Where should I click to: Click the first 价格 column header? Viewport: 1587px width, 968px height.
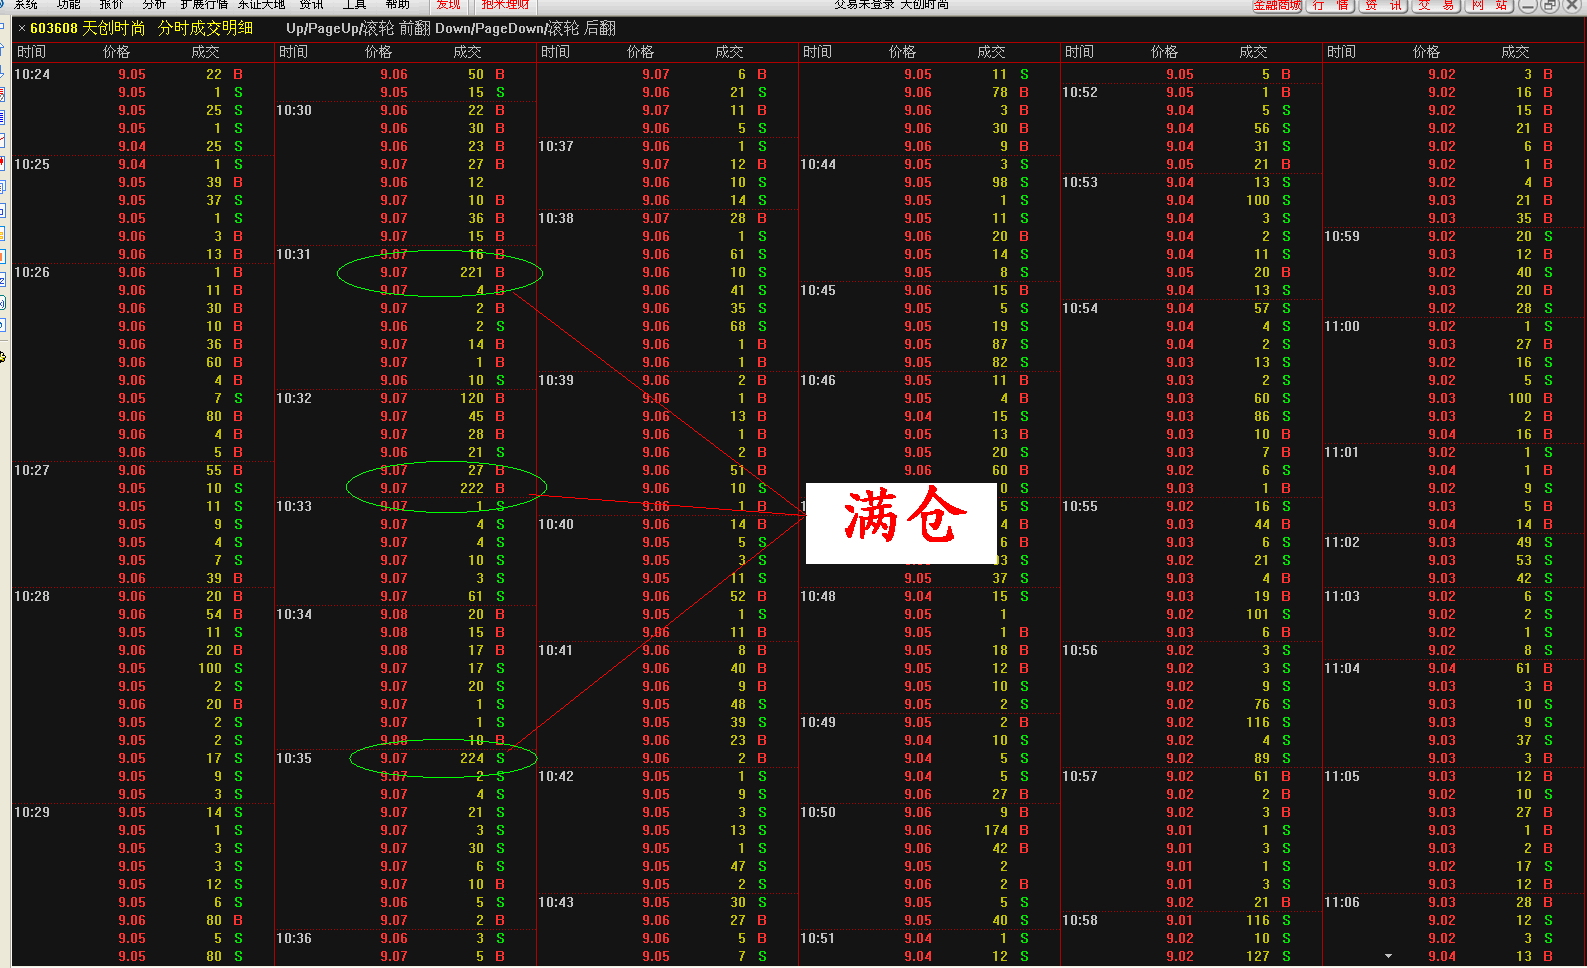(x=117, y=52)
